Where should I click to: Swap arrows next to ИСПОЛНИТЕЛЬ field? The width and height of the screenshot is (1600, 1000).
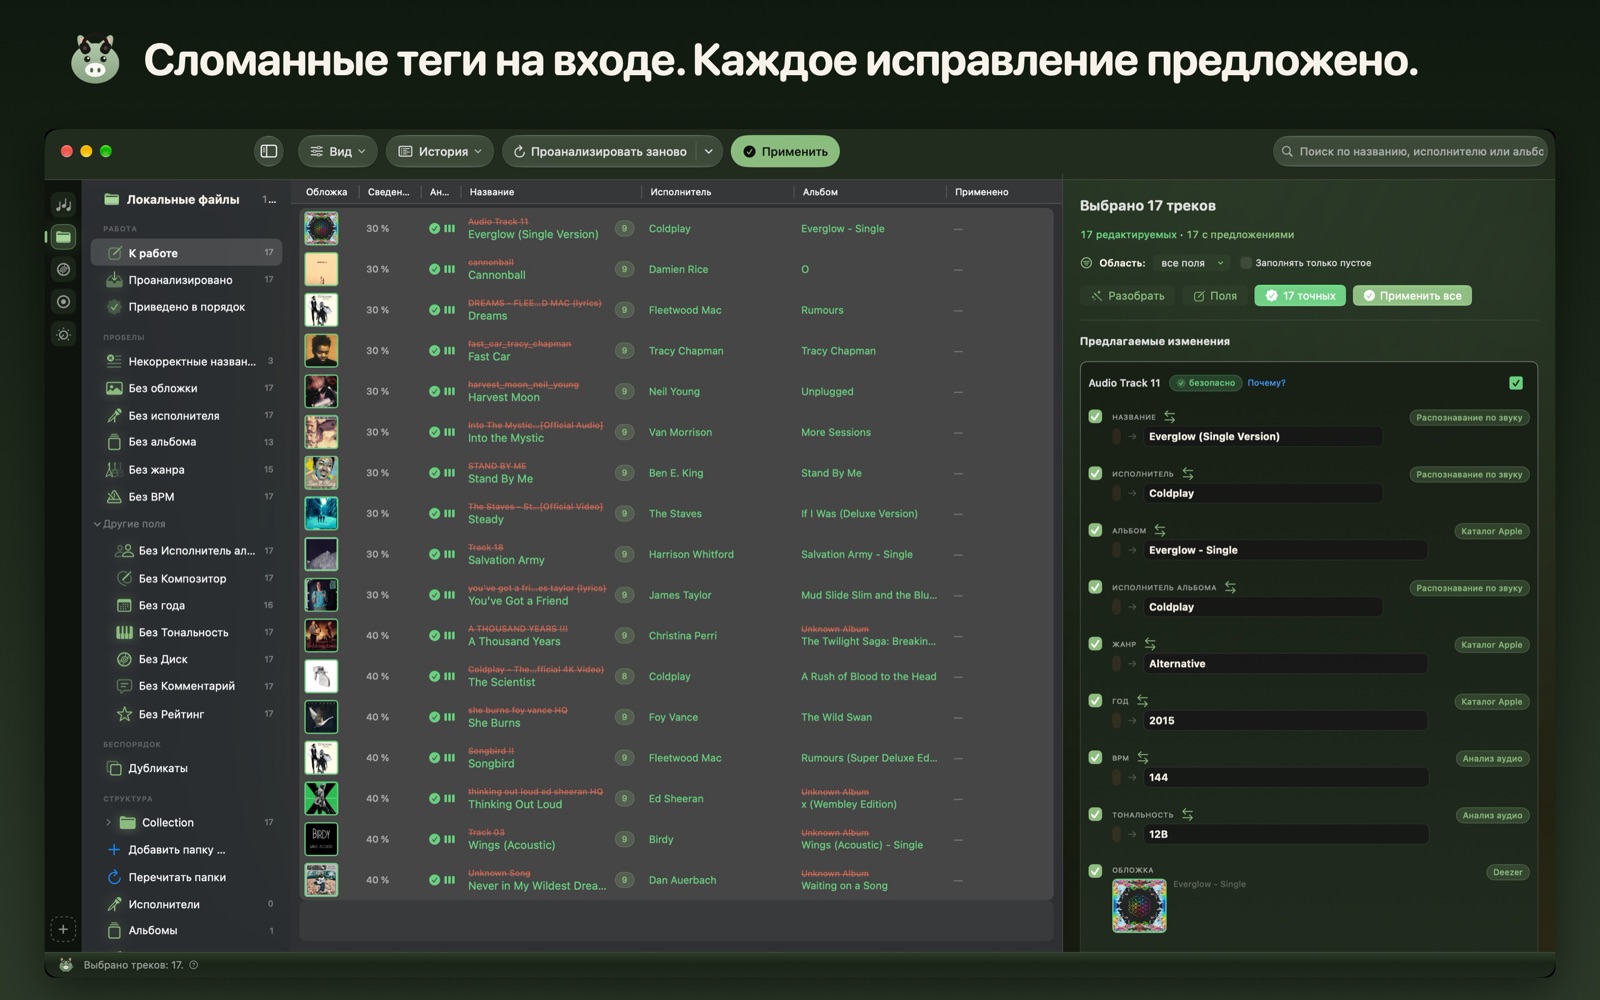coord(1187,473)
